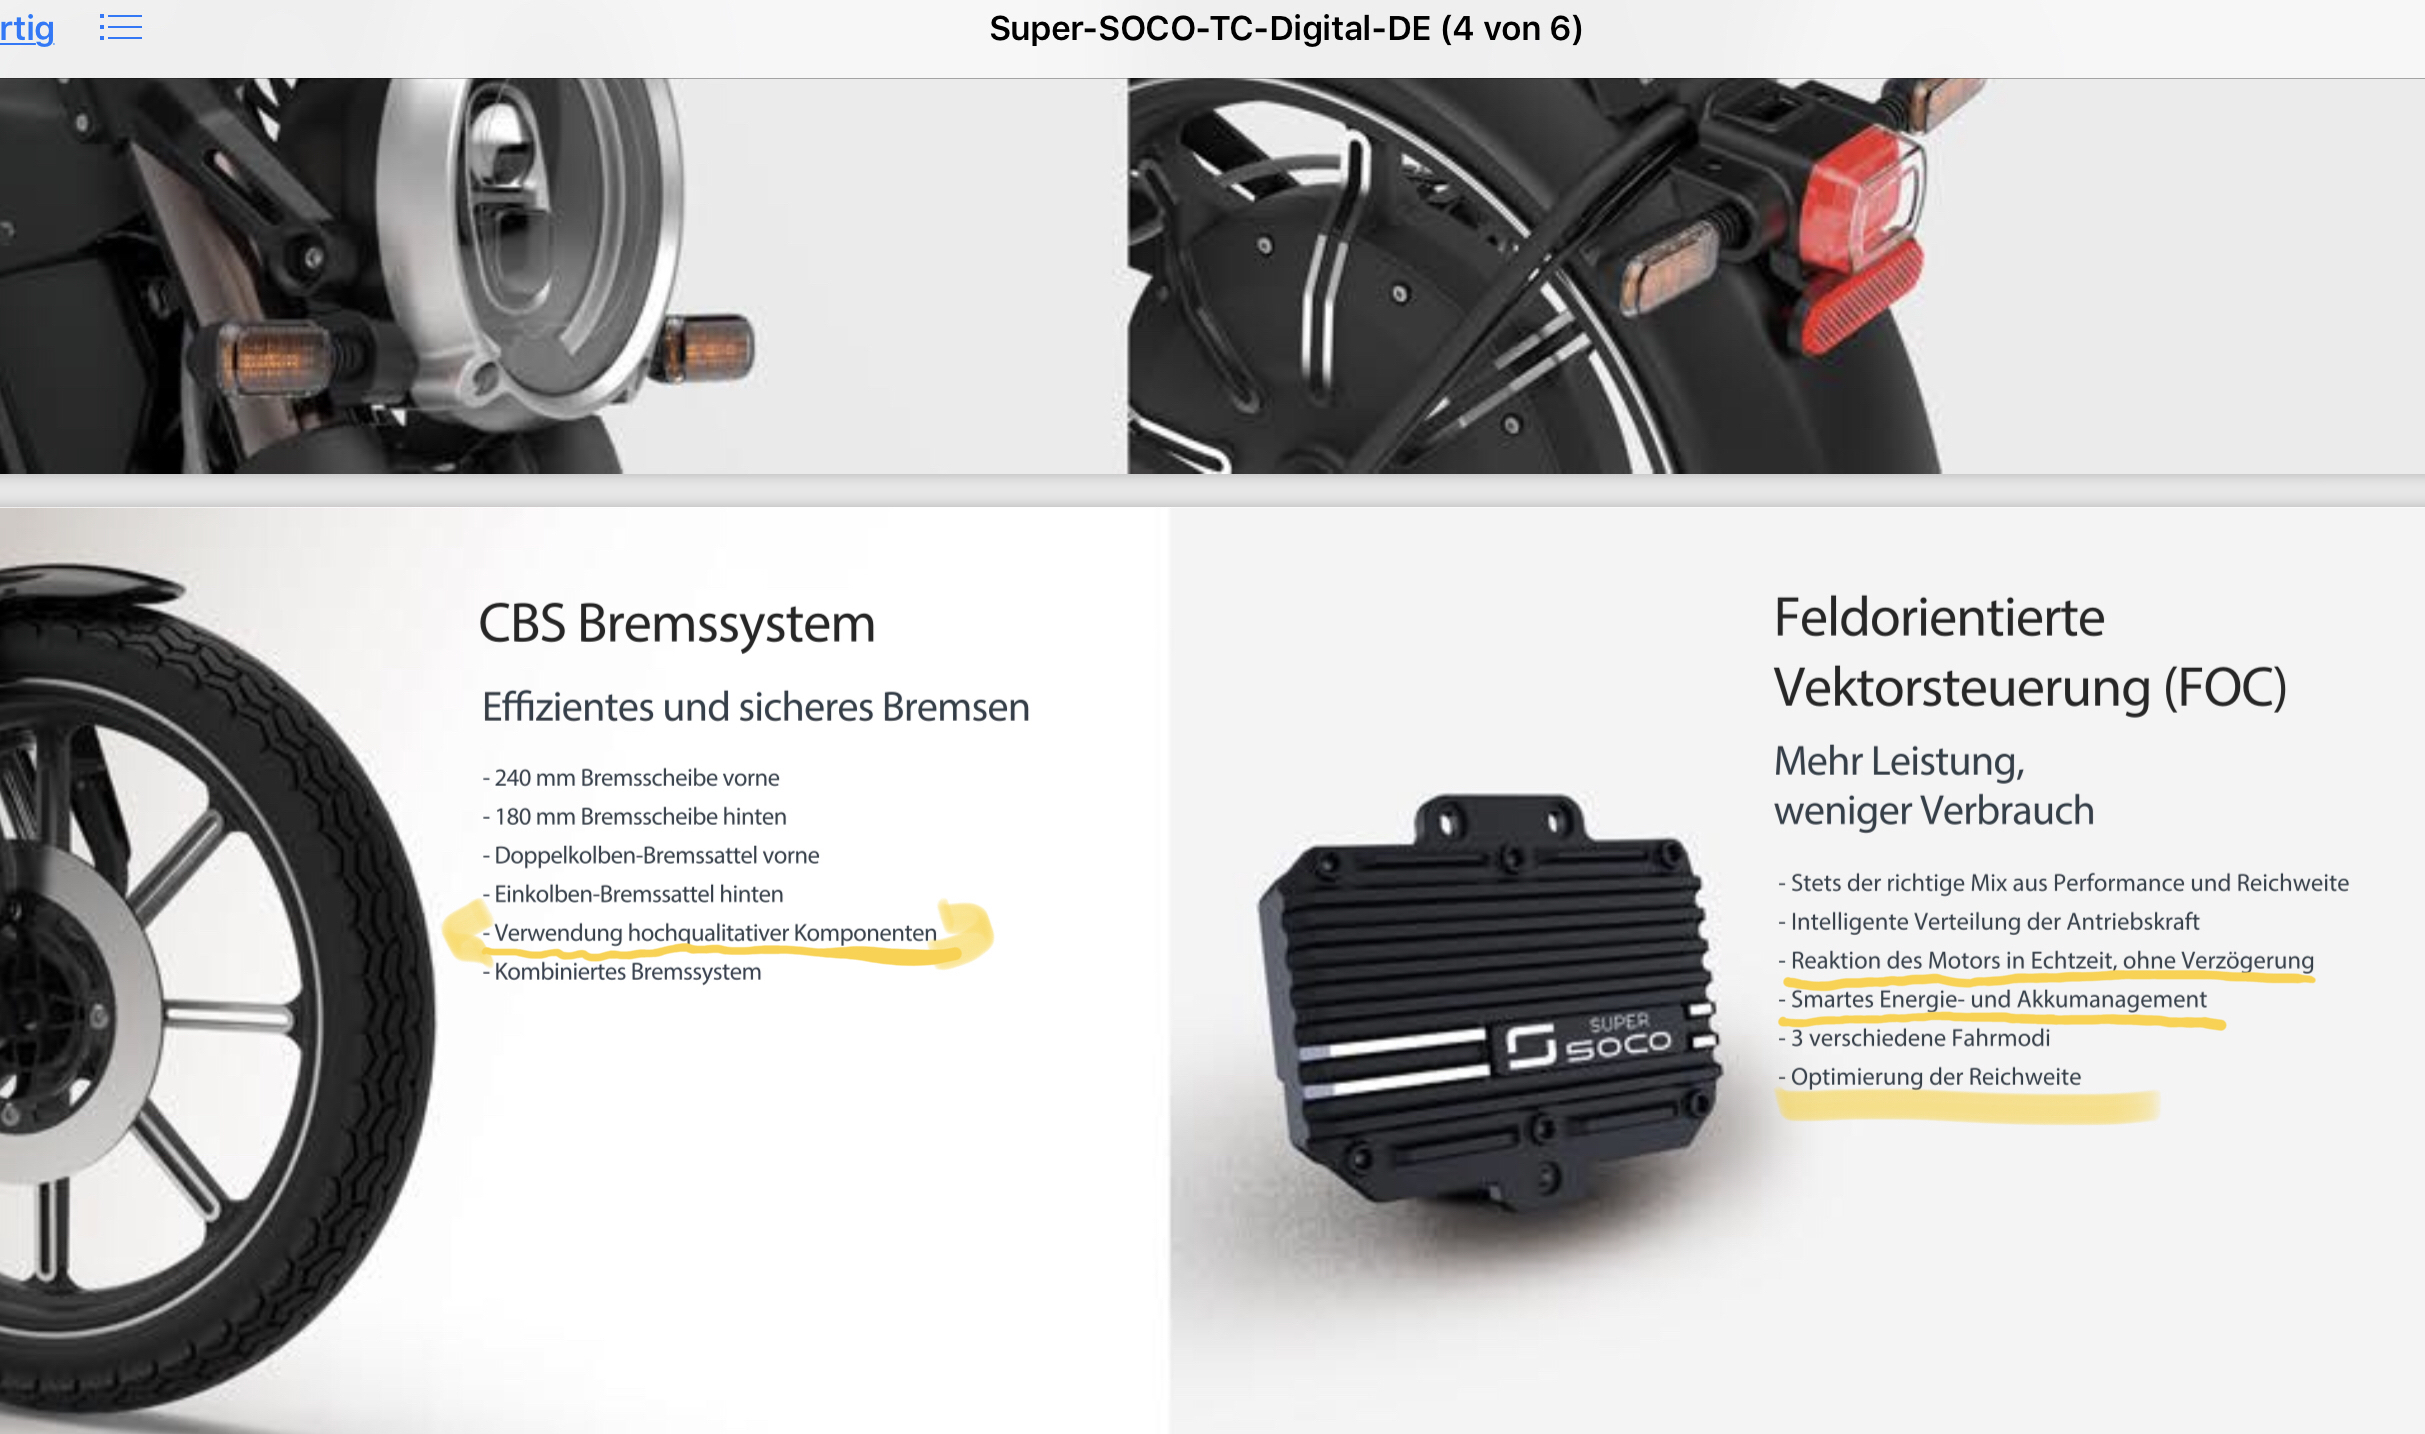Click the 240 mm Bremsscheibe vorne line
This screenshot has width=2425, height=1434.
[x=631, y=778]
